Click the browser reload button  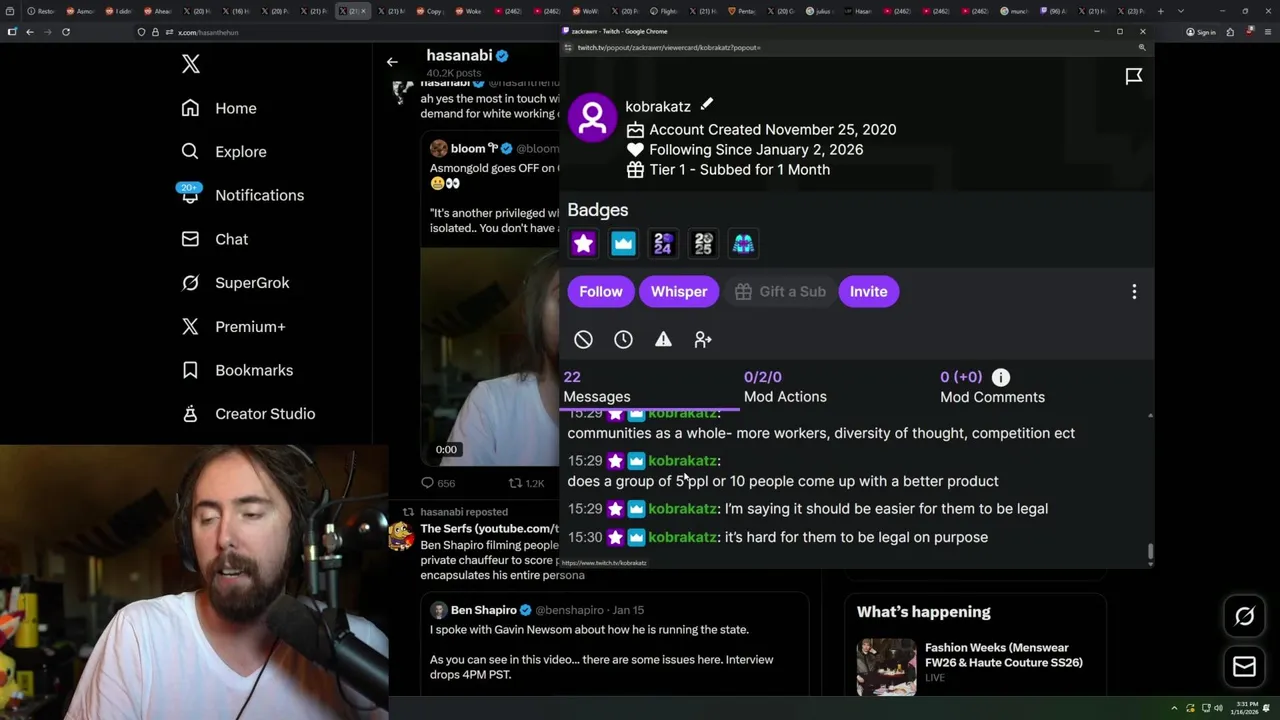coord(66,32)
